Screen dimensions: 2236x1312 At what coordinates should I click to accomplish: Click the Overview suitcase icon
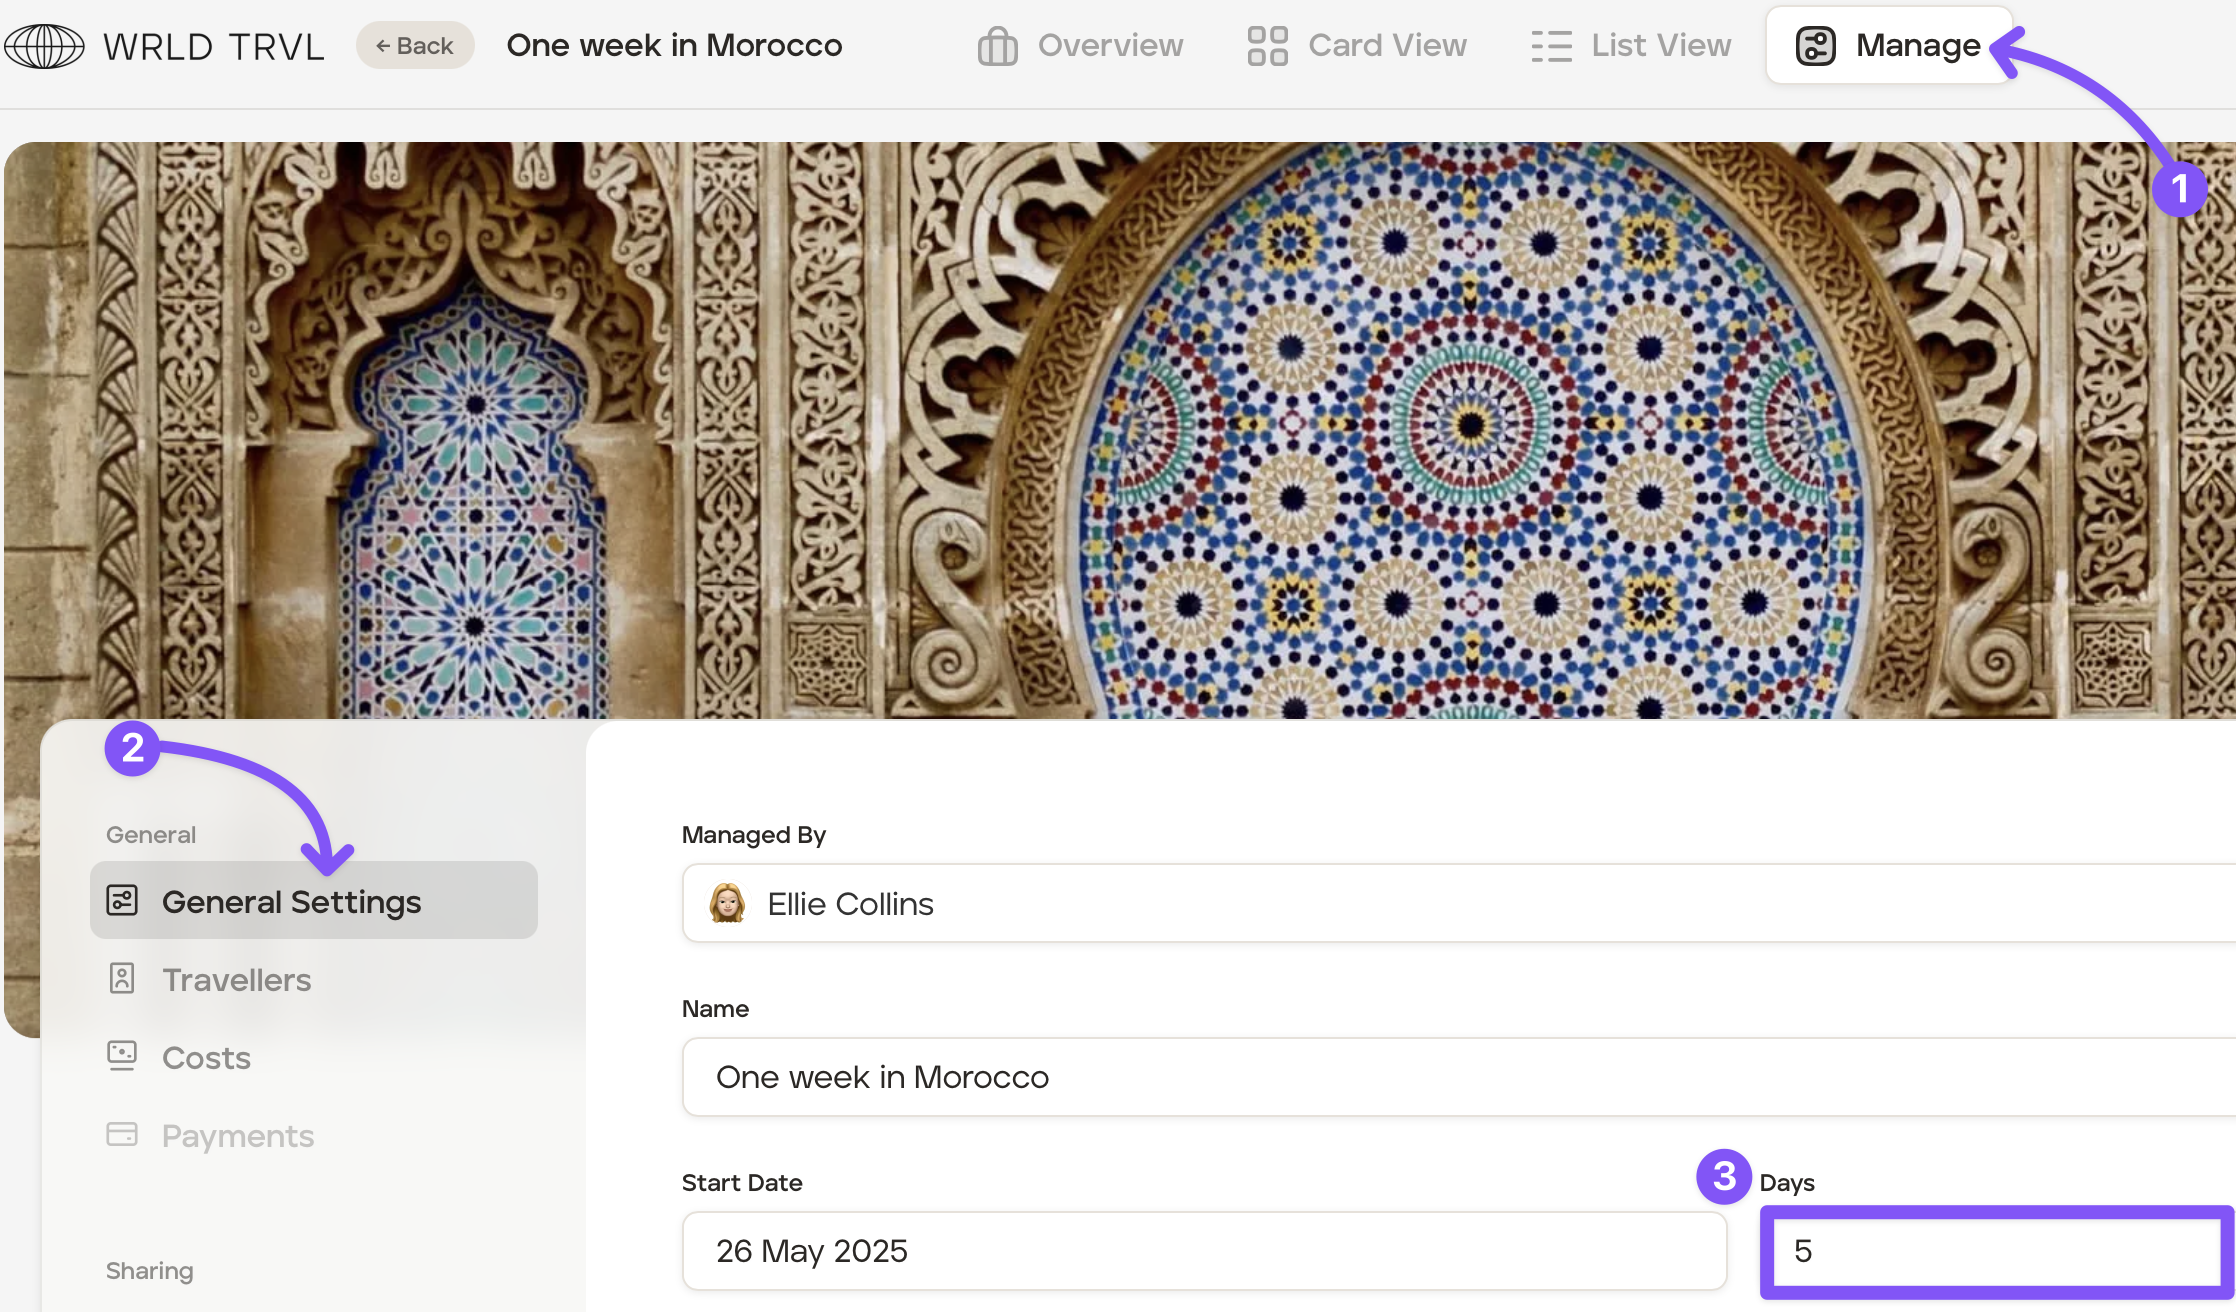point(997,46)
